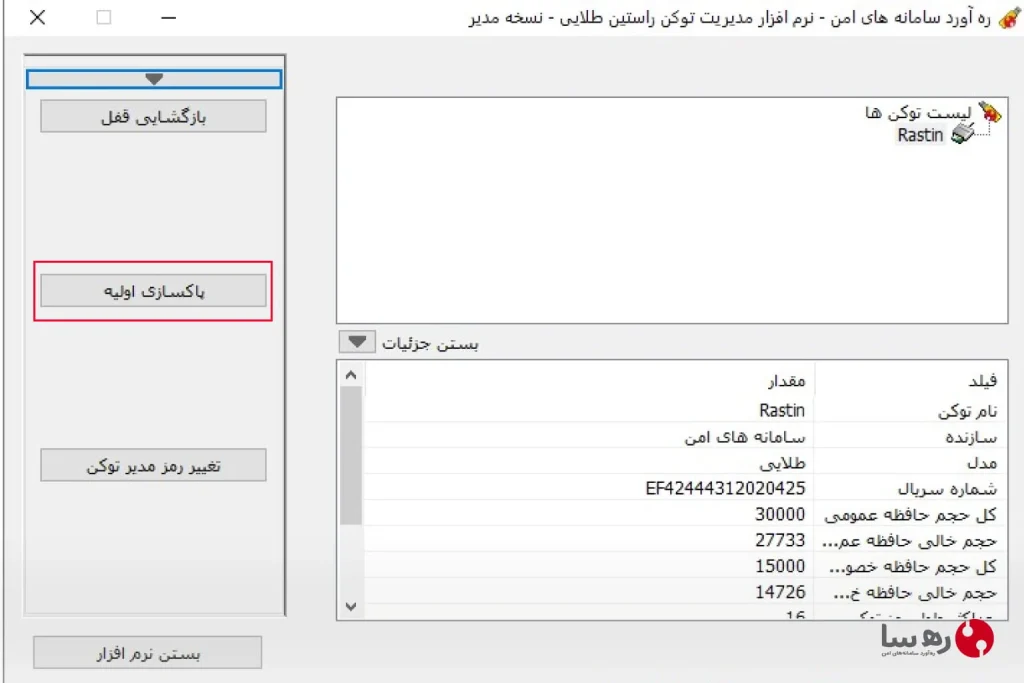The image size is (1024, 683).
Task: Click the details table scrollbar thumb
Action: [351, 455]
